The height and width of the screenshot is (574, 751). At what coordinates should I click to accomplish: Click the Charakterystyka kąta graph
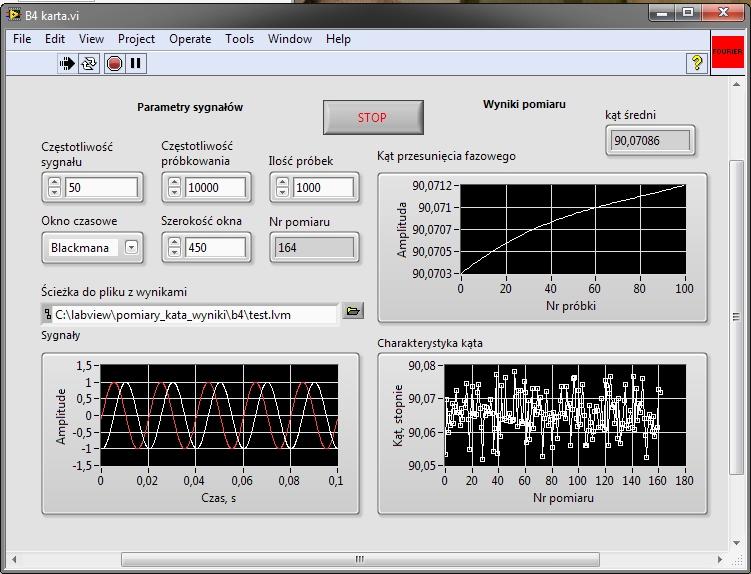(x=565, y=415)
